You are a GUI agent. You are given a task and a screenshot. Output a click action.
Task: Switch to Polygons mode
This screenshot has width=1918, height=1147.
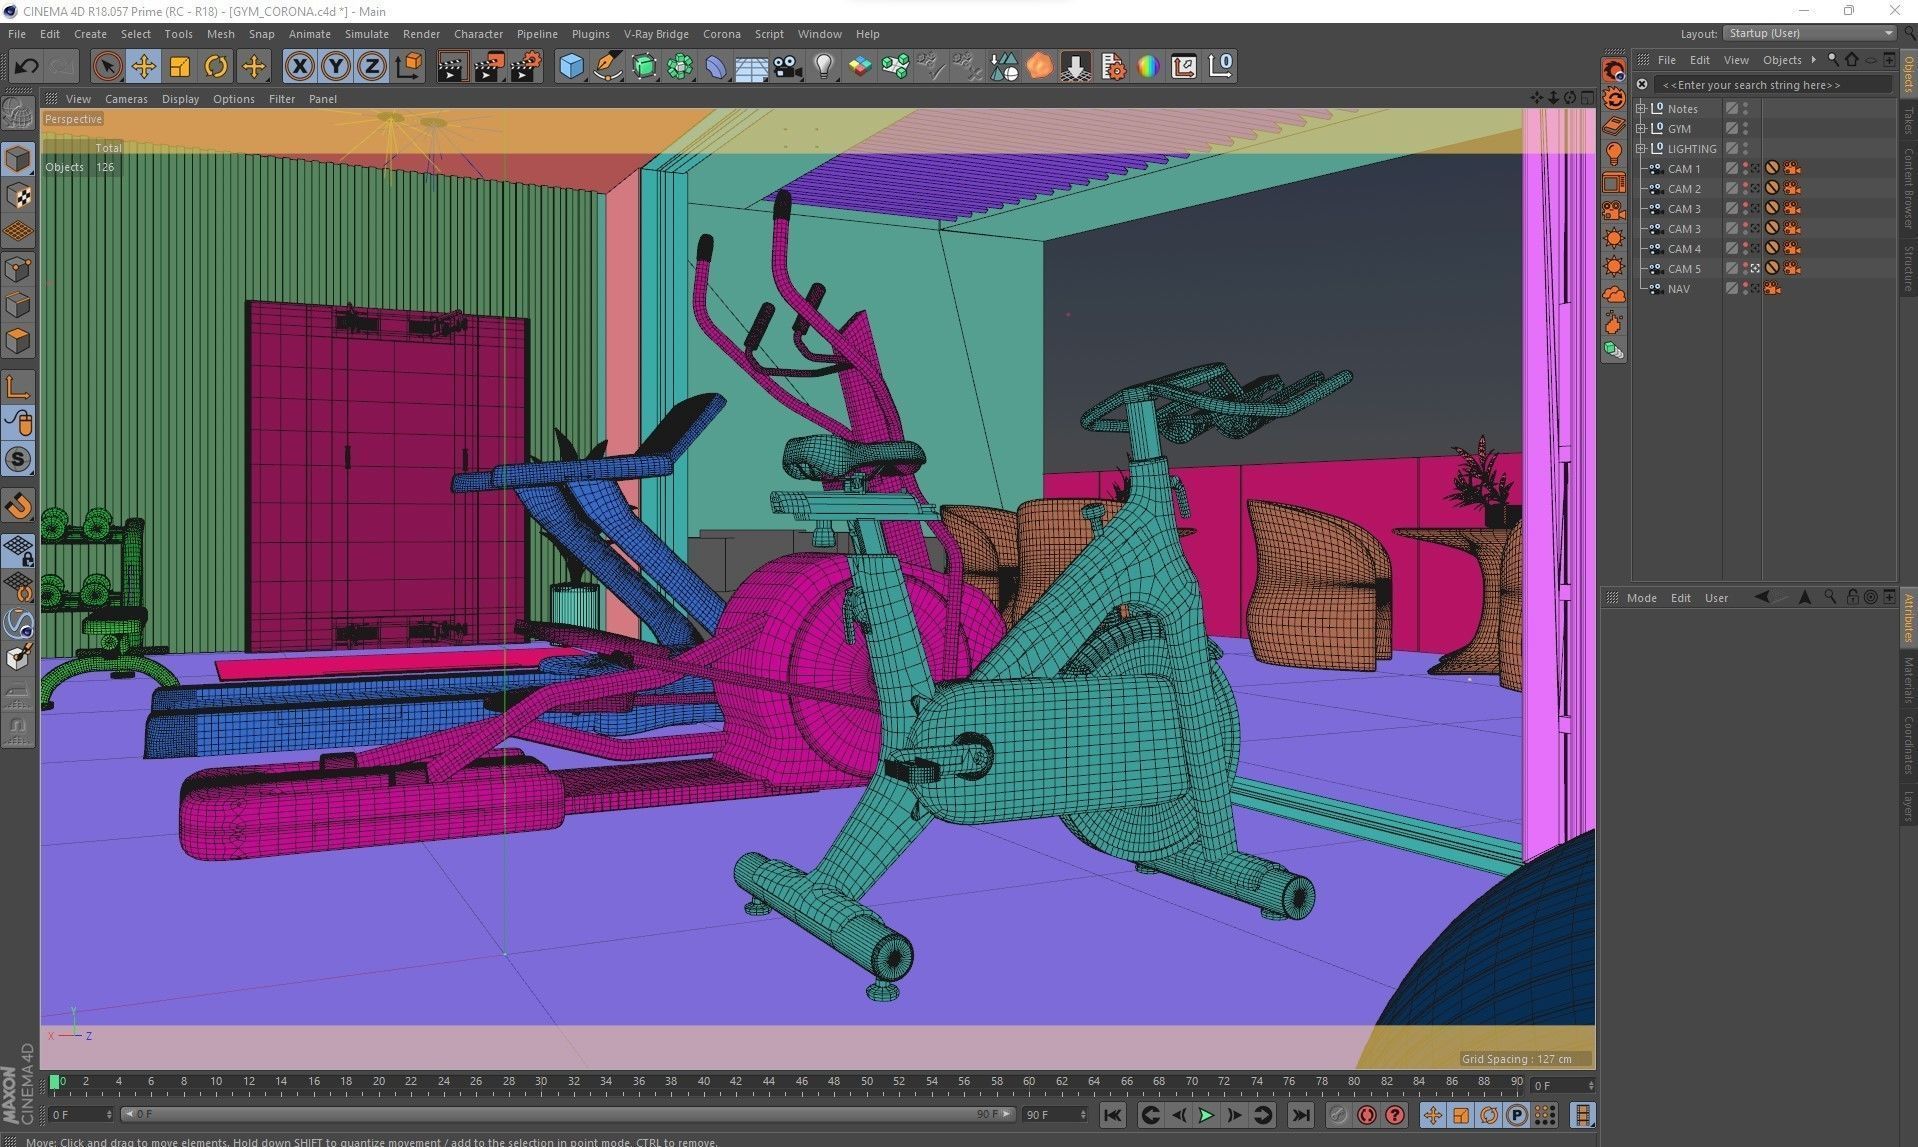tap(18, 341)
